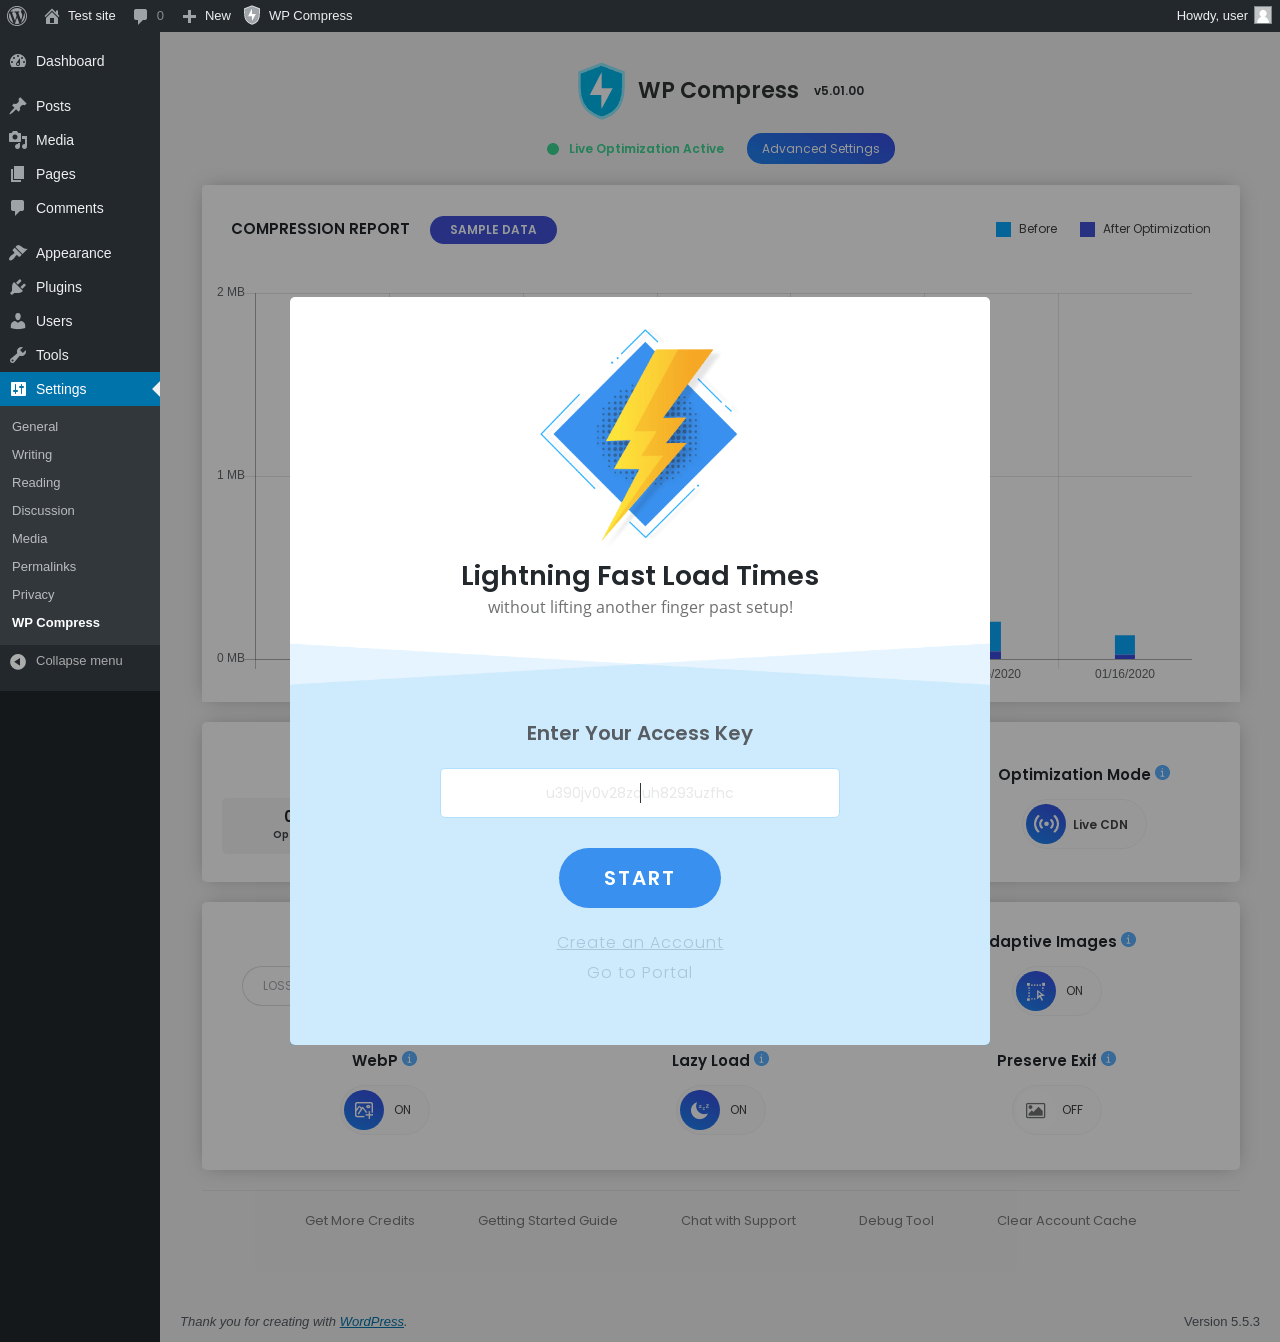Screen dimensions: 1280x1342
Task: Click info icon beside Lazy Load
Action: point(761,1059)
